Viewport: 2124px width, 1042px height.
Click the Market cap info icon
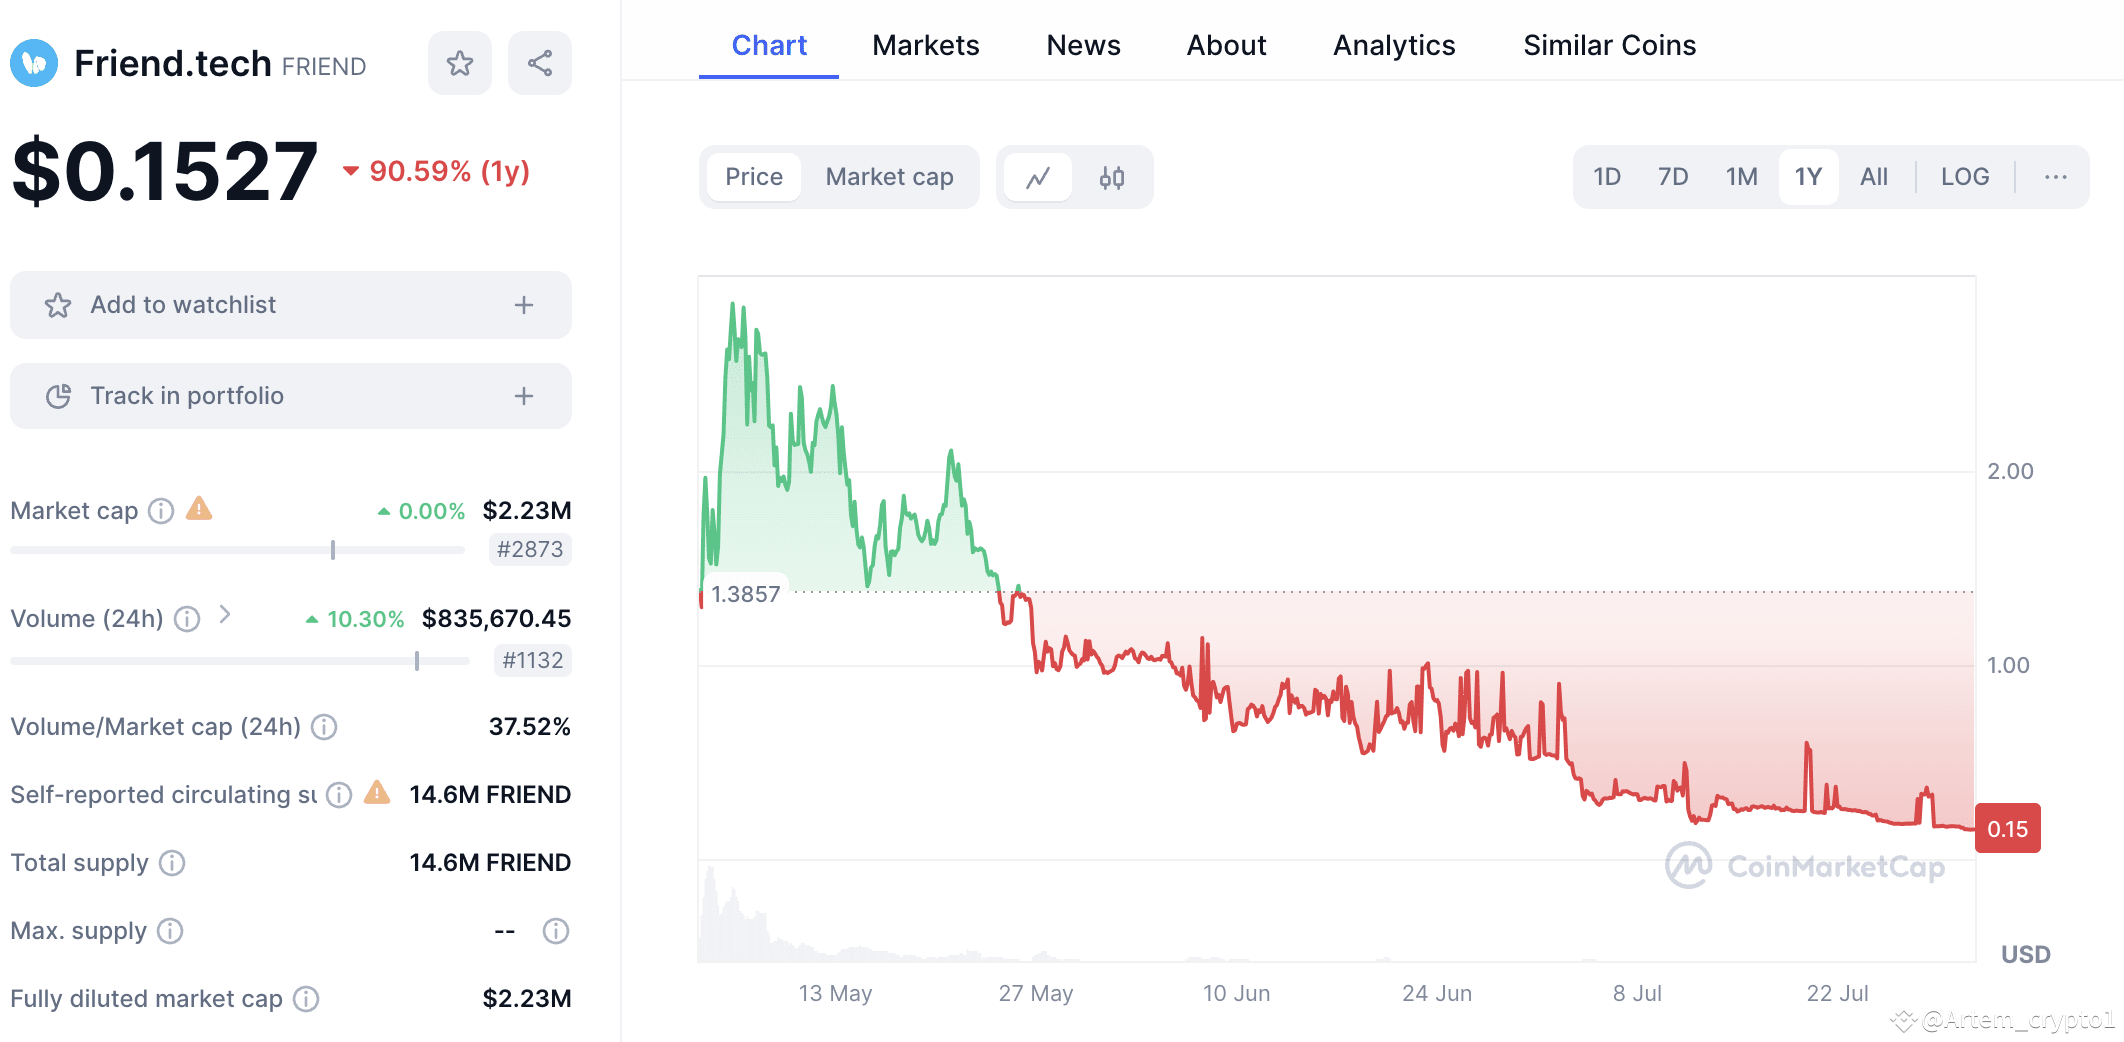click(x=161, y=511)
